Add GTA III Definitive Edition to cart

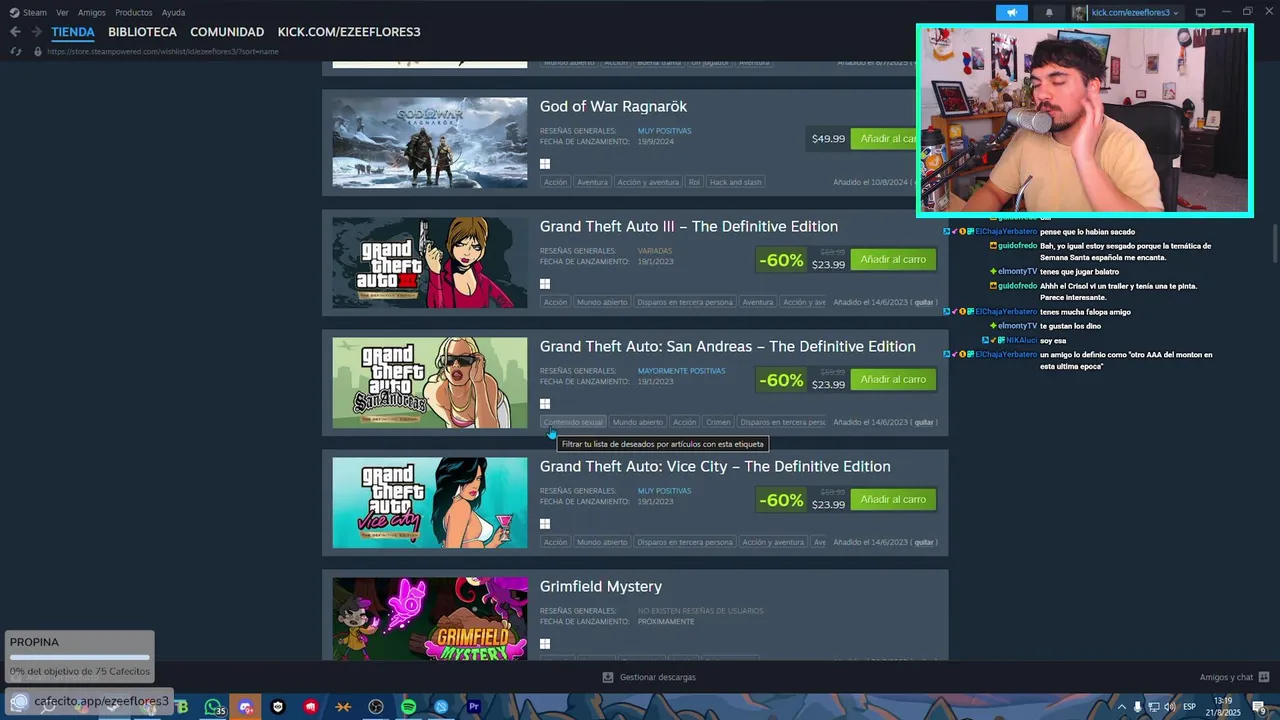pyautogui.click(x=893, y=259)
